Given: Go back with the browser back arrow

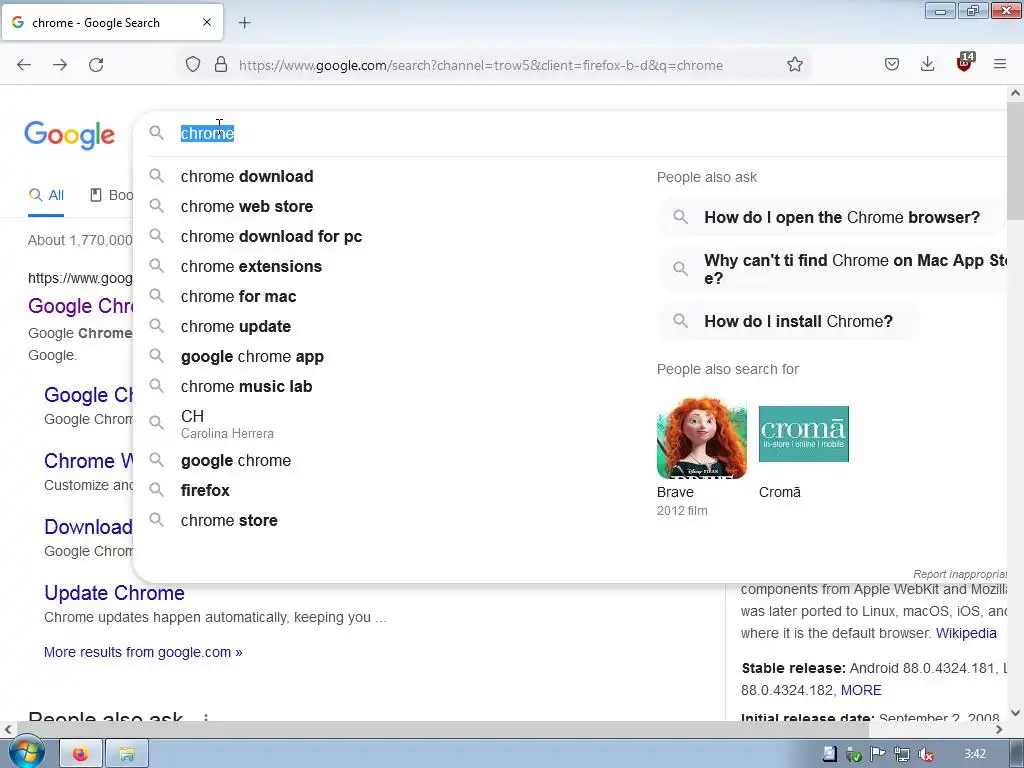Looking at the screenshot, I should (24, 65).
